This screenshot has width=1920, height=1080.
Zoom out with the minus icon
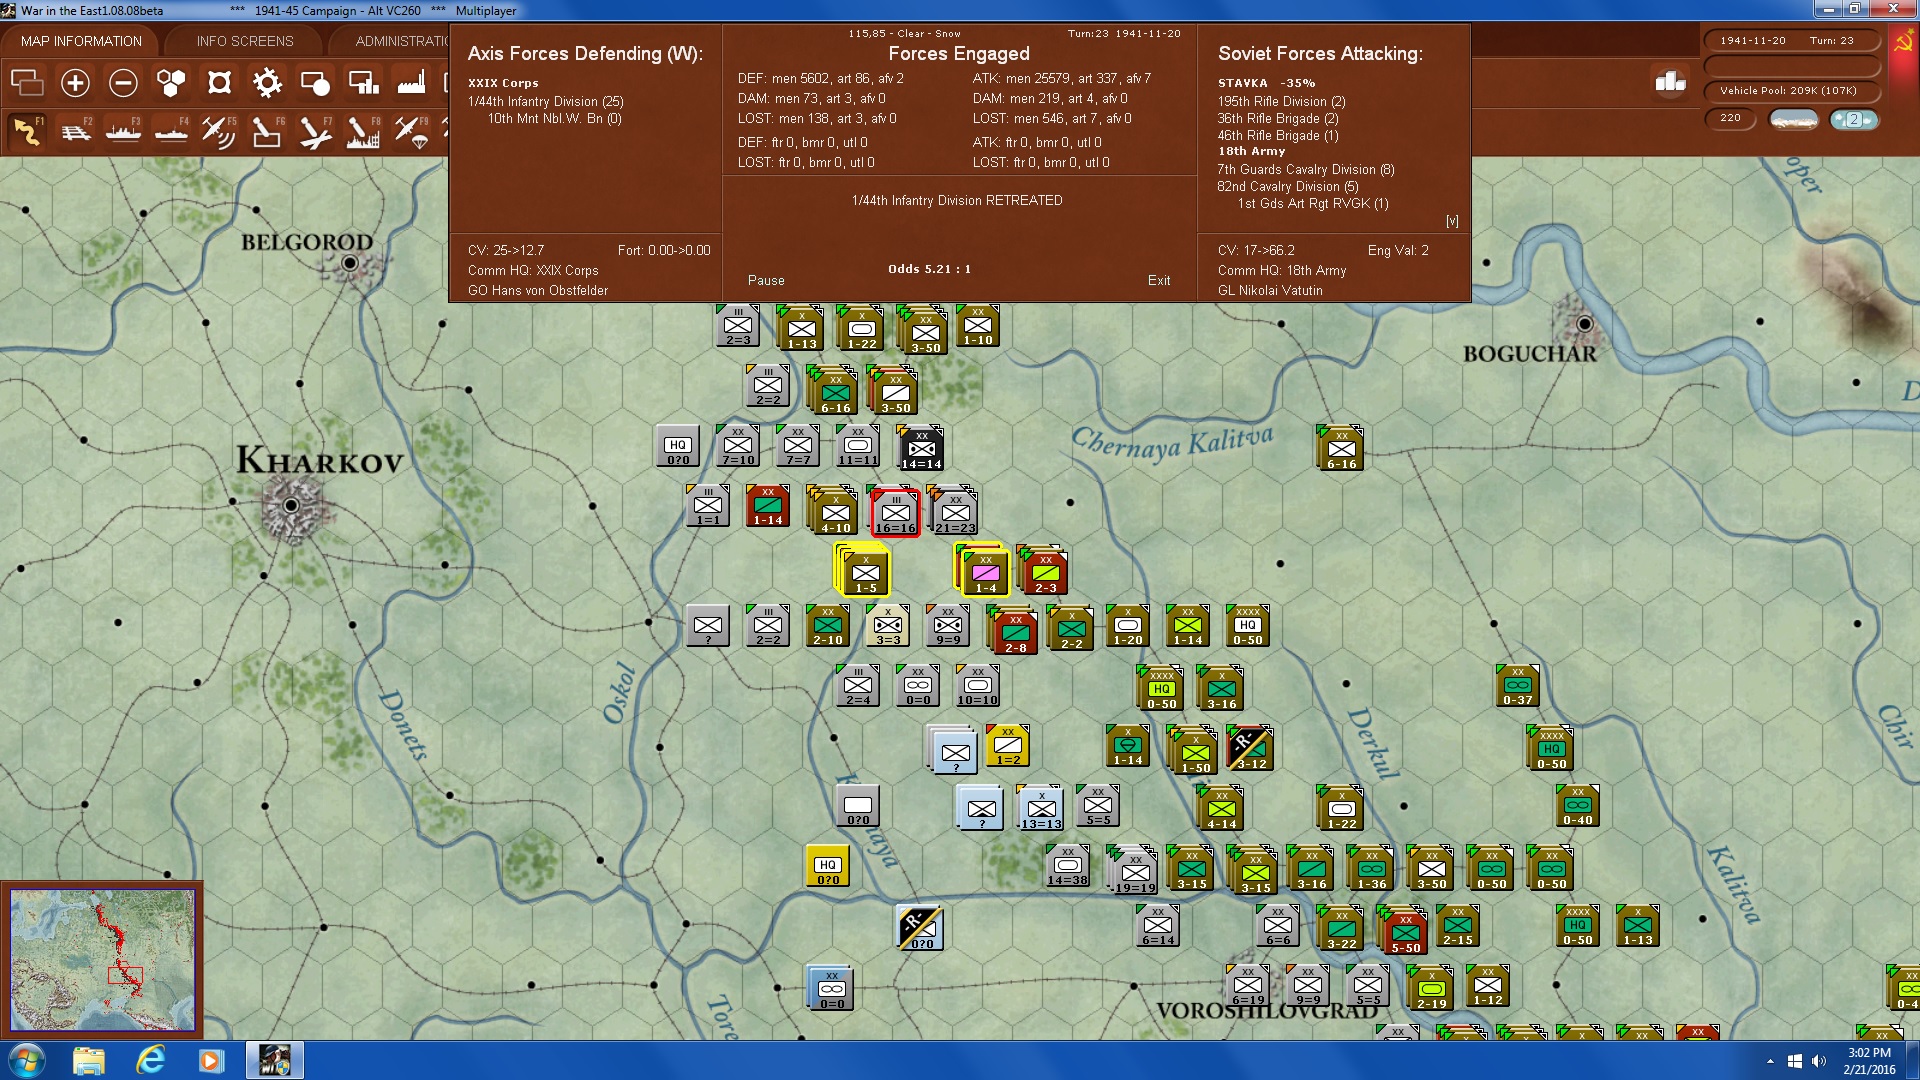pos(123,83)
